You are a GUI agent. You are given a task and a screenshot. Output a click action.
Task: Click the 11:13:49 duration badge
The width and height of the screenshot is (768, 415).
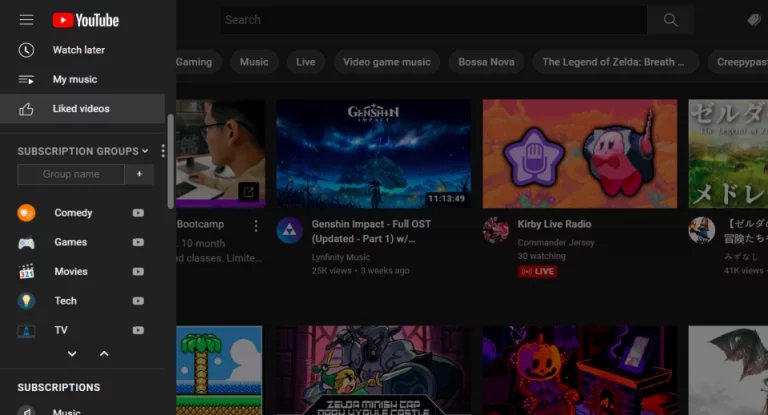[446, 198]
